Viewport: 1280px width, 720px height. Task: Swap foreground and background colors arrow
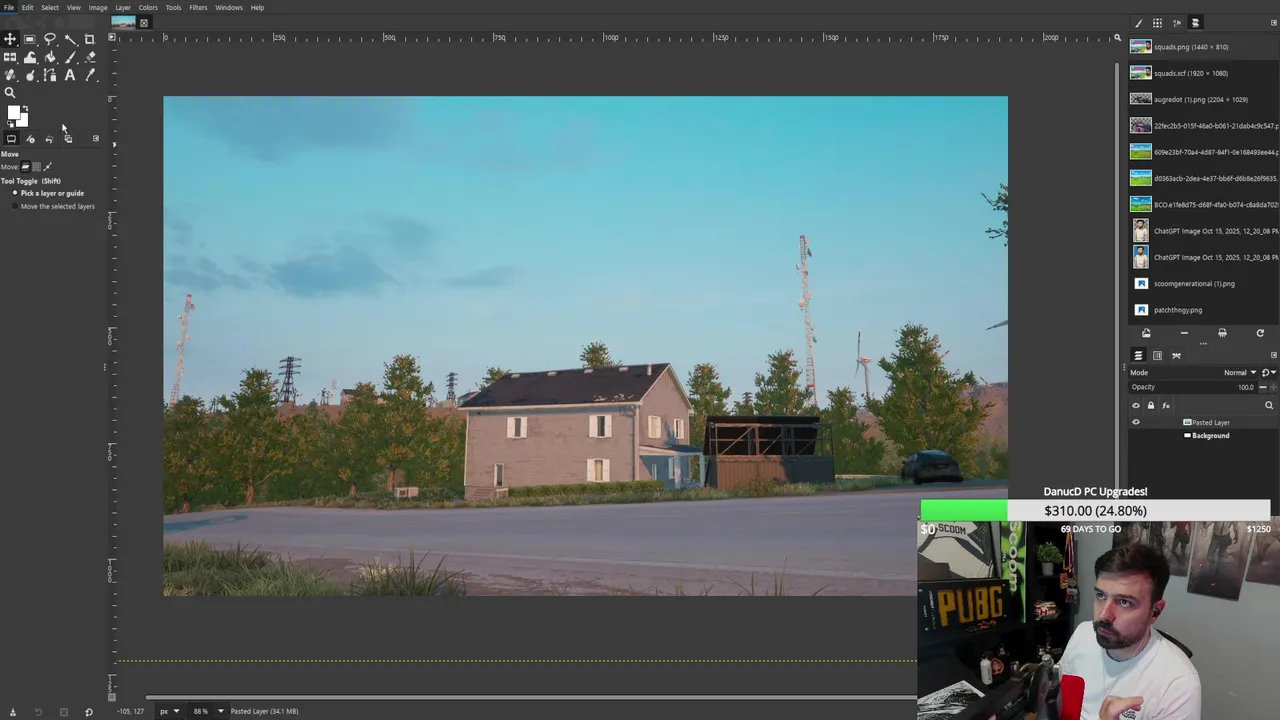pyautogui.click(x=25, y=107)
